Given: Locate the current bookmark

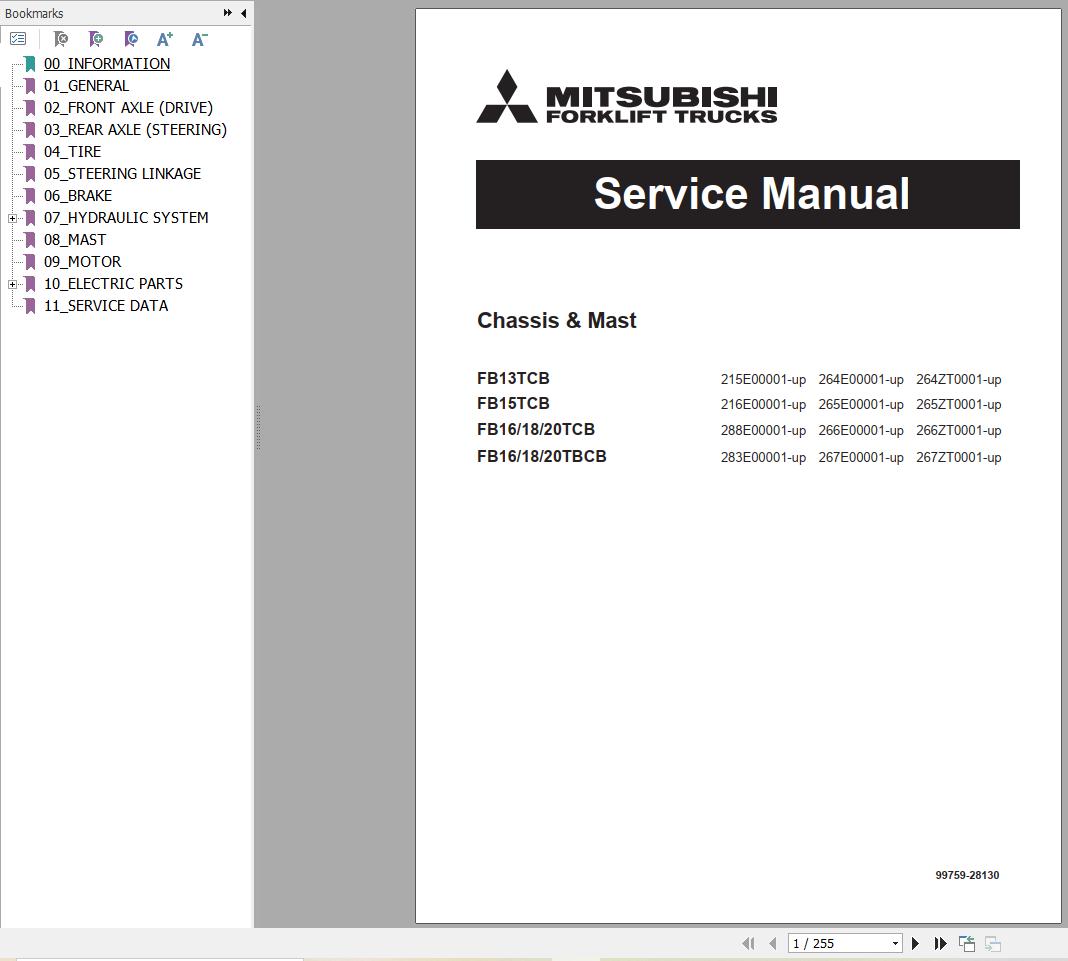Looking at the screenshot, I should point(131,39).
